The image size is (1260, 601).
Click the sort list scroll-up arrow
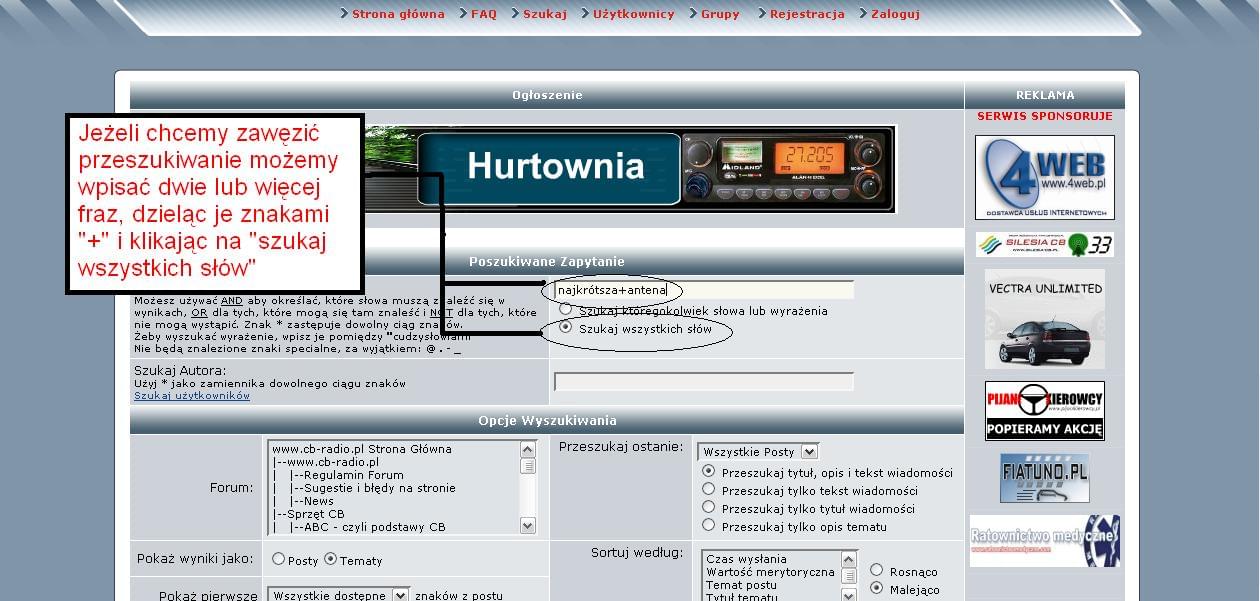coord(848,559)
